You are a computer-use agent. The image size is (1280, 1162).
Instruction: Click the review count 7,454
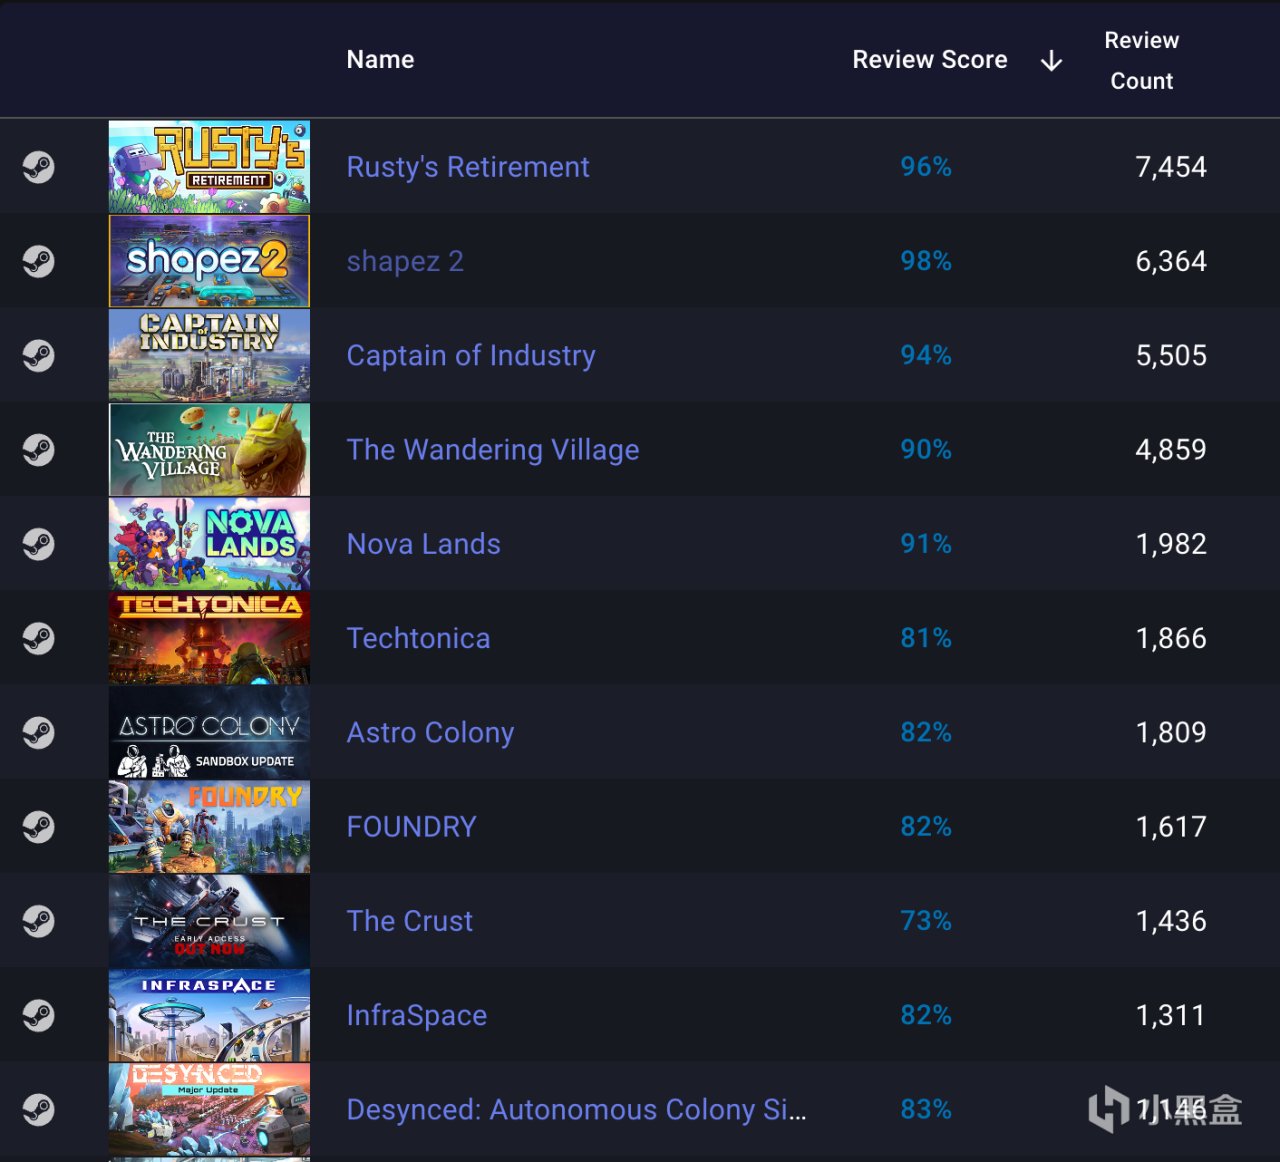pyautogui.click(x=1171, y=167)
